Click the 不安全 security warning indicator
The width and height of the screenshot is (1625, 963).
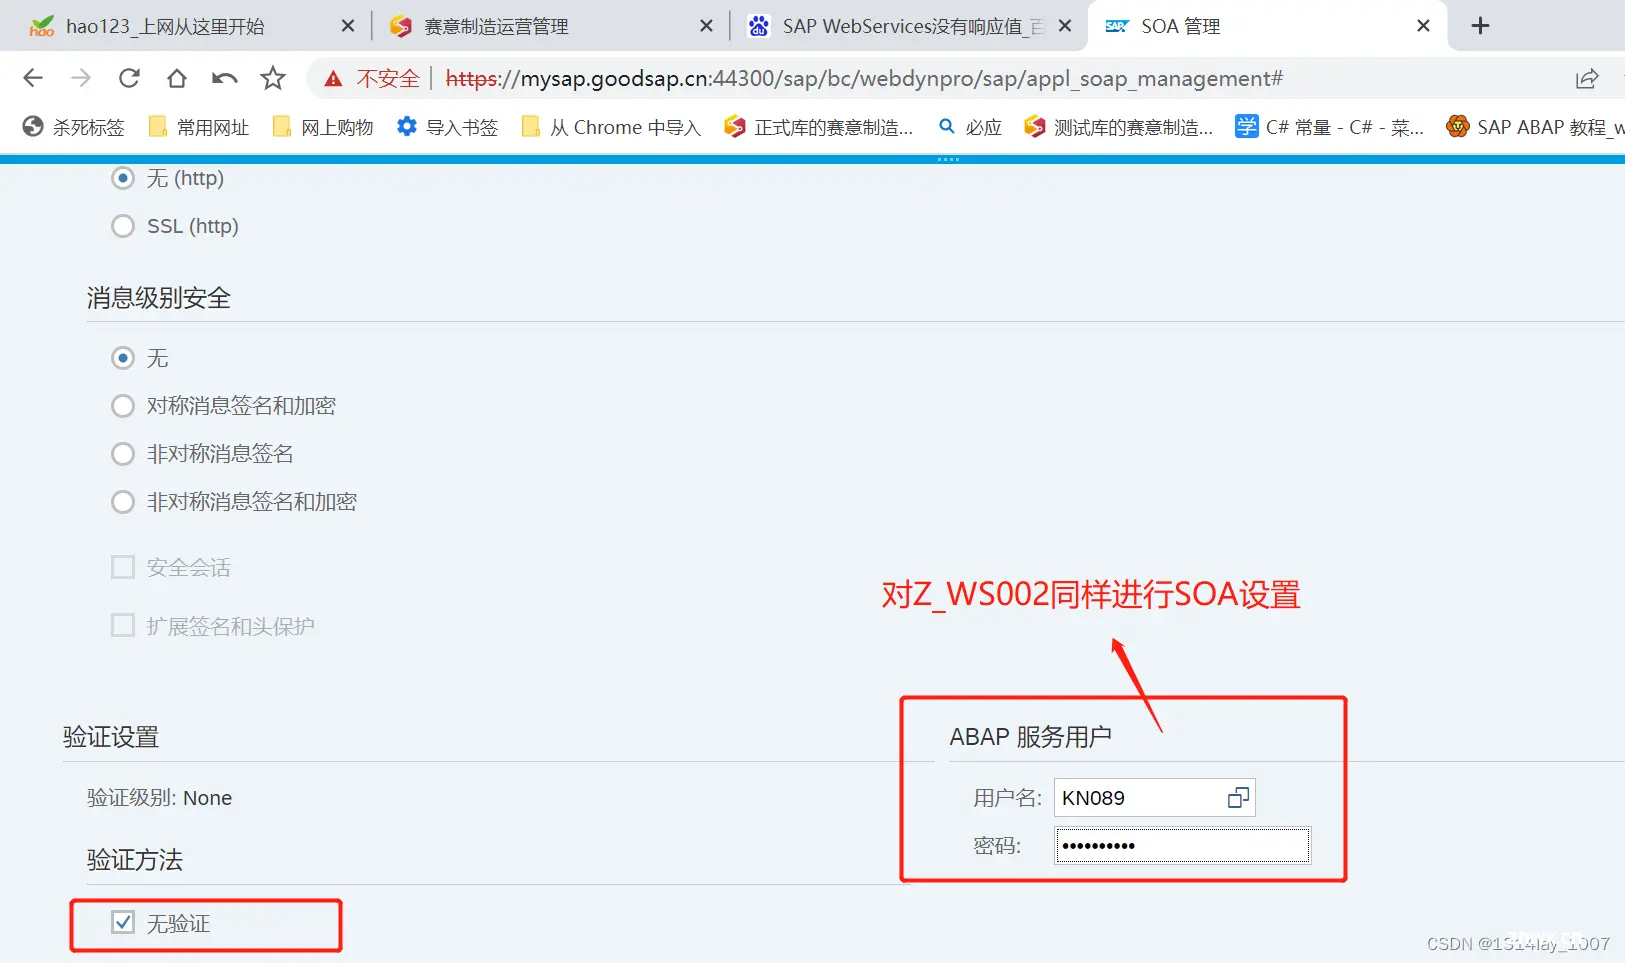(x=372, y=78)
